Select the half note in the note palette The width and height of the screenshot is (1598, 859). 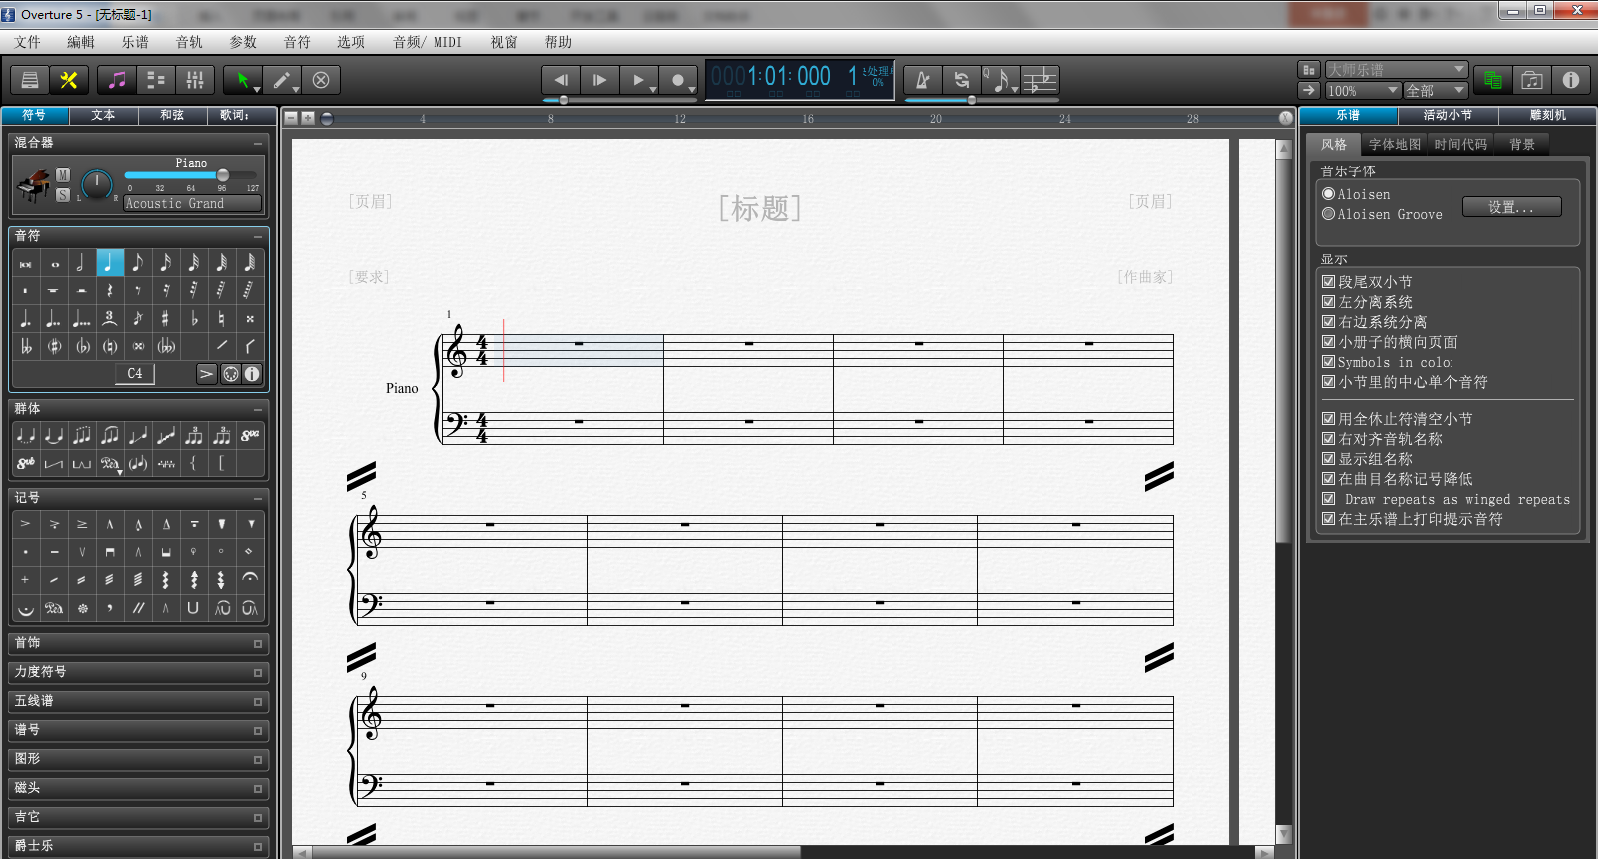coord(81,263)
